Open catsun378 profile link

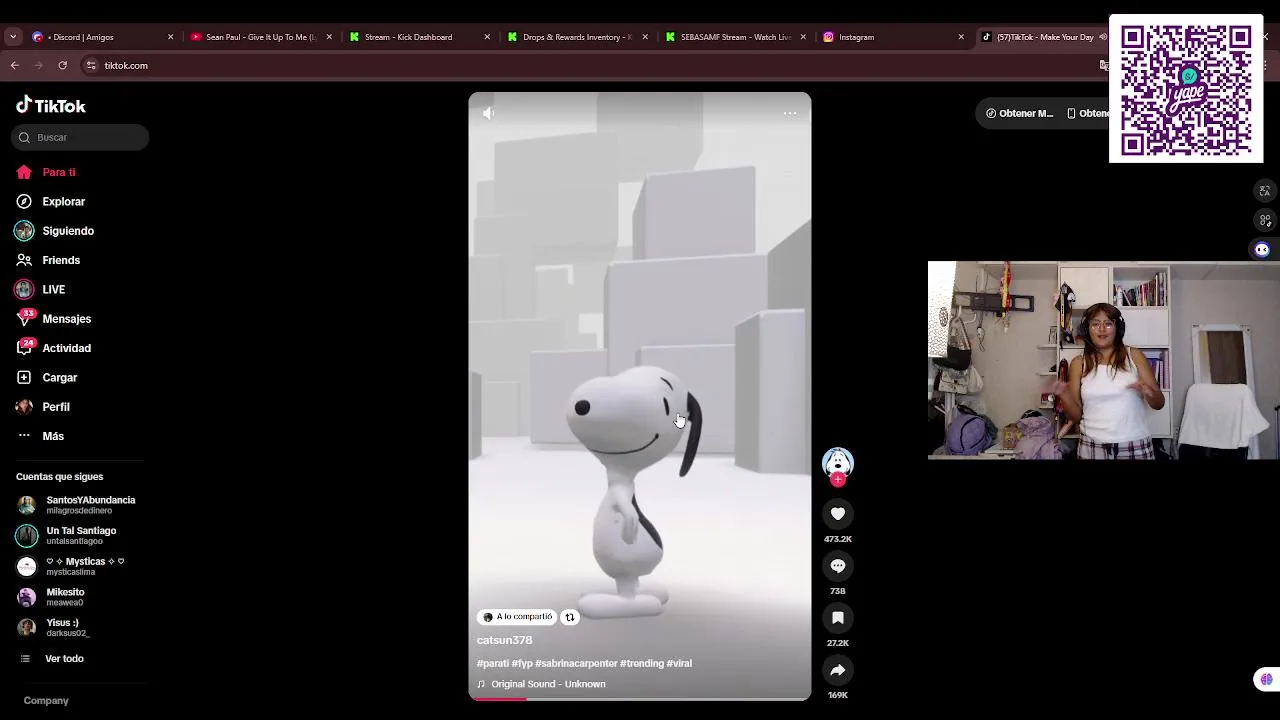coord(504,640)
